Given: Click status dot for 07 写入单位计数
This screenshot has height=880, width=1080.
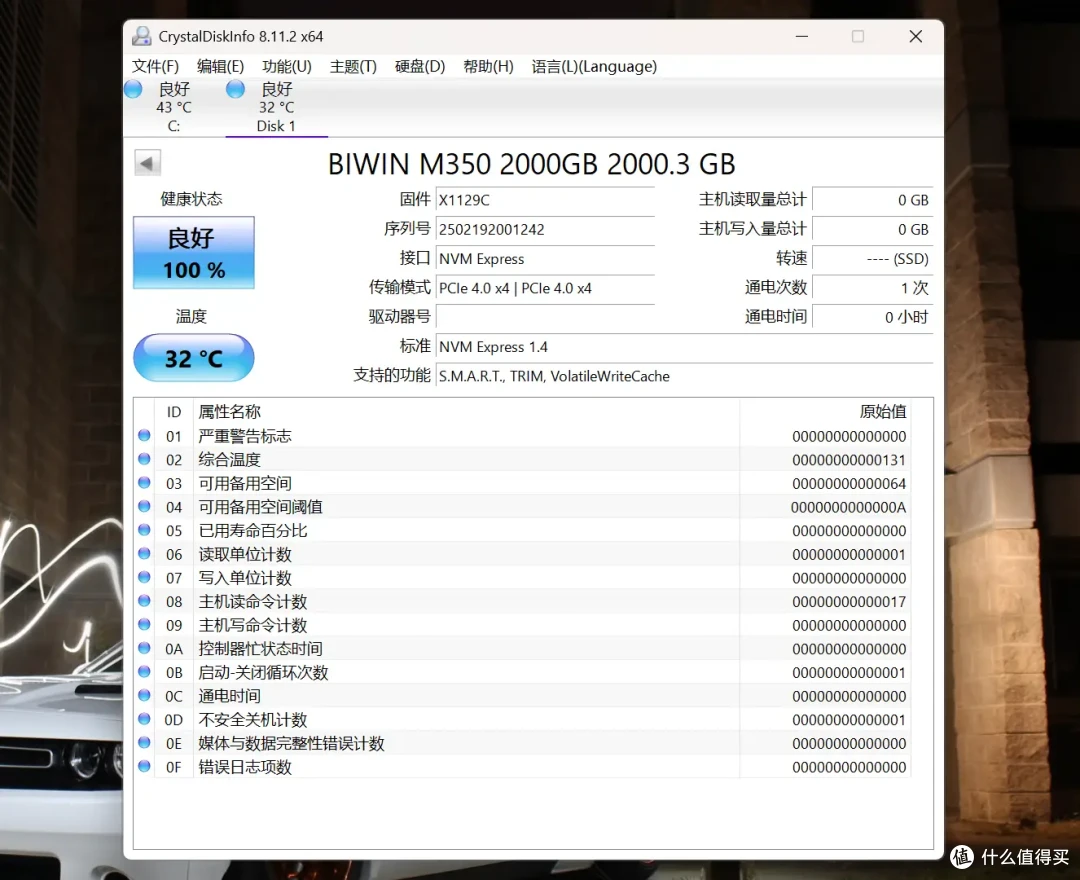Looking at the screenshot, I should [x=144, y=577].
